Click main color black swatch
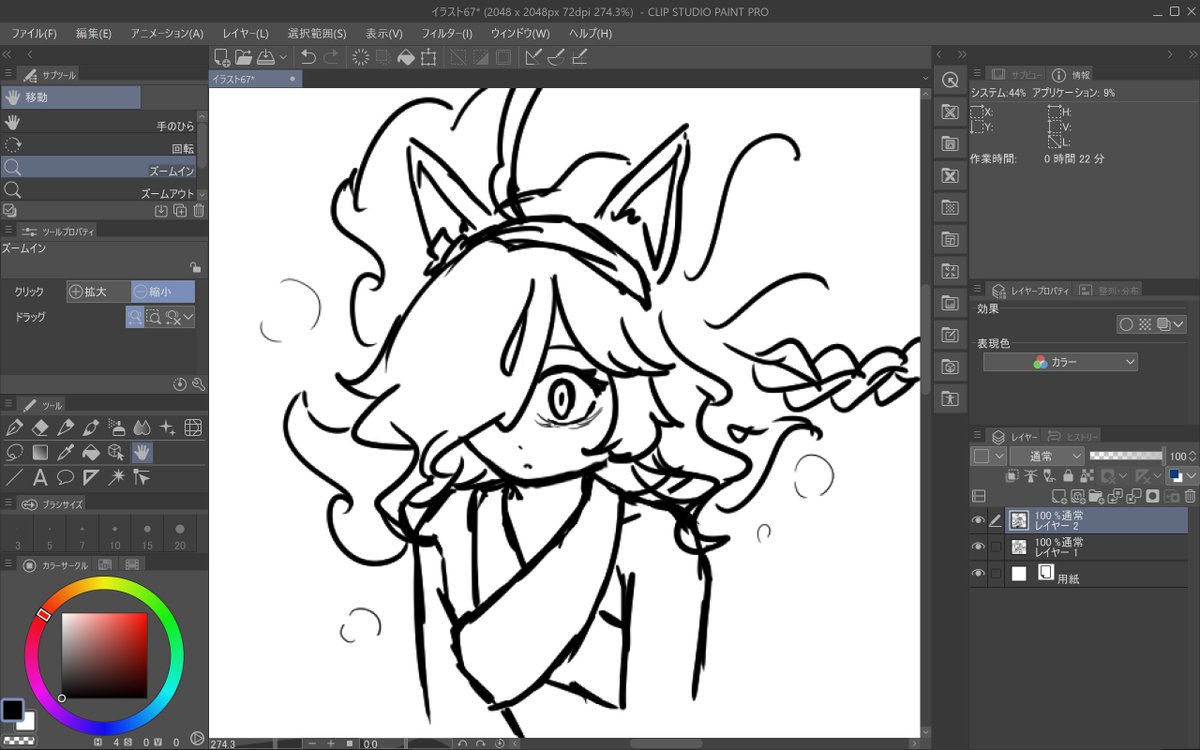Image resolution: width=1200 pixels, height=750 pixels. [12, 710]
